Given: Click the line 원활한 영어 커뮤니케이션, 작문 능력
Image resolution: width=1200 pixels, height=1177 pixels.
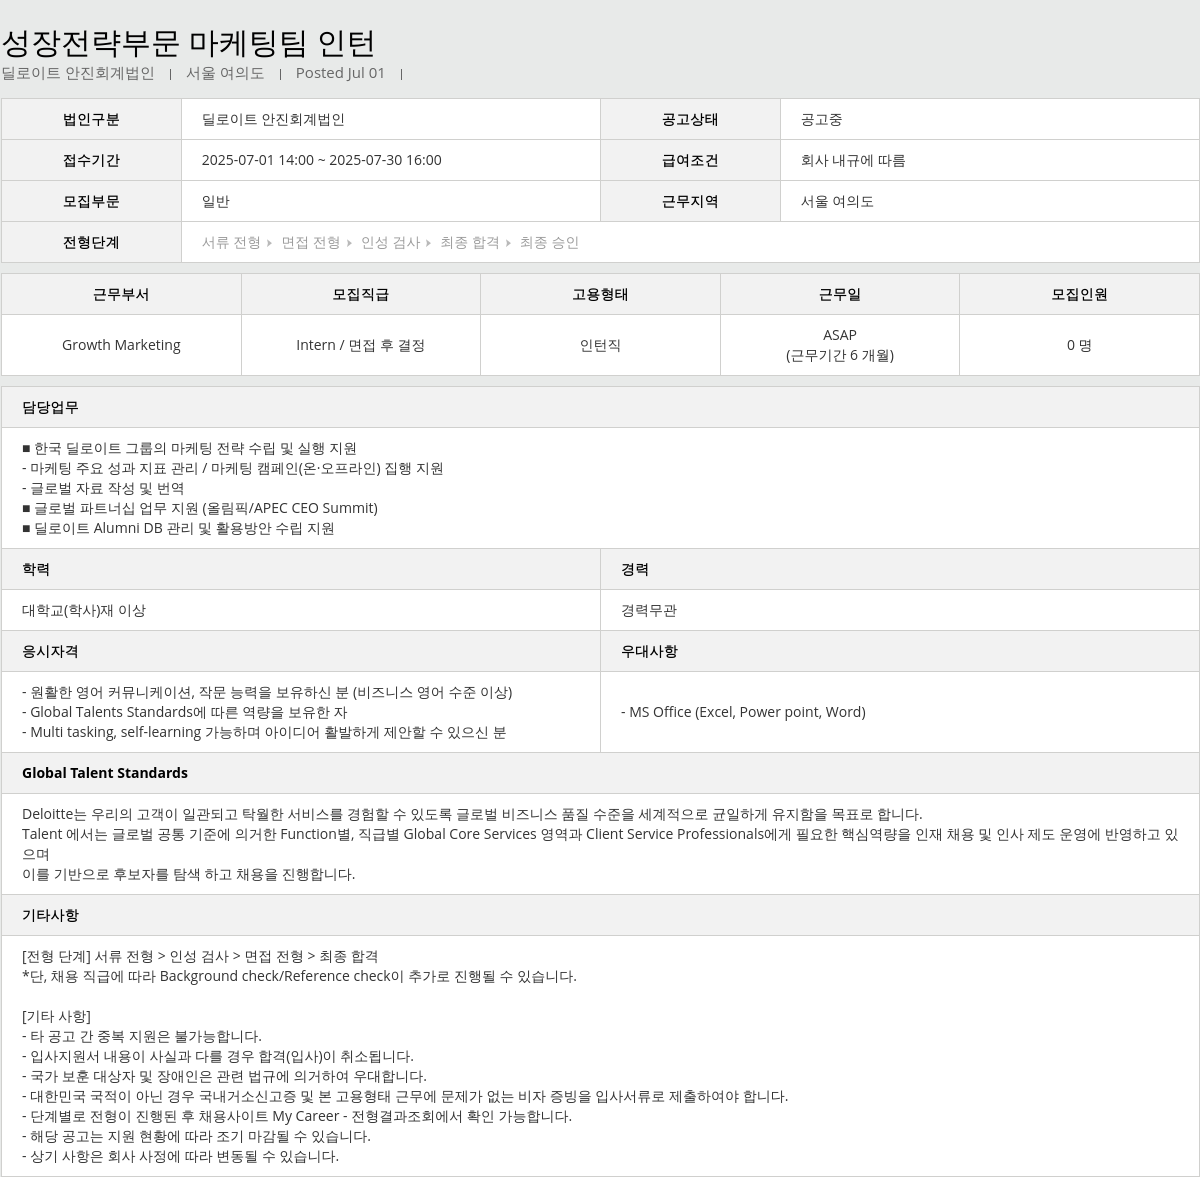Looking at the screenshot, I should click(267, 692).
